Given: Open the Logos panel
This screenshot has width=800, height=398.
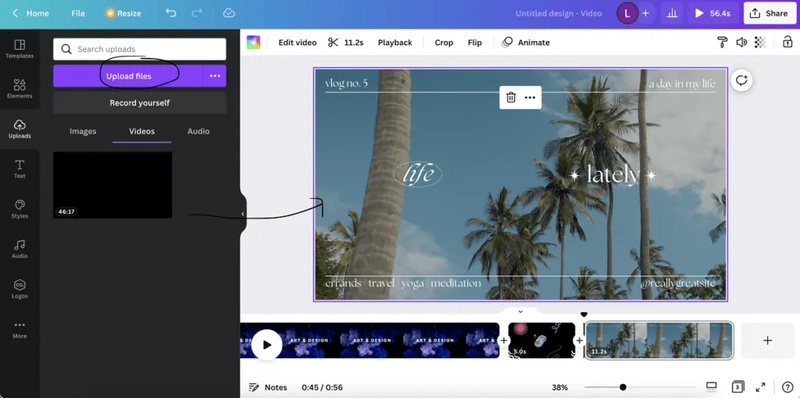Looking at the screenshot, I should [19, 289].
